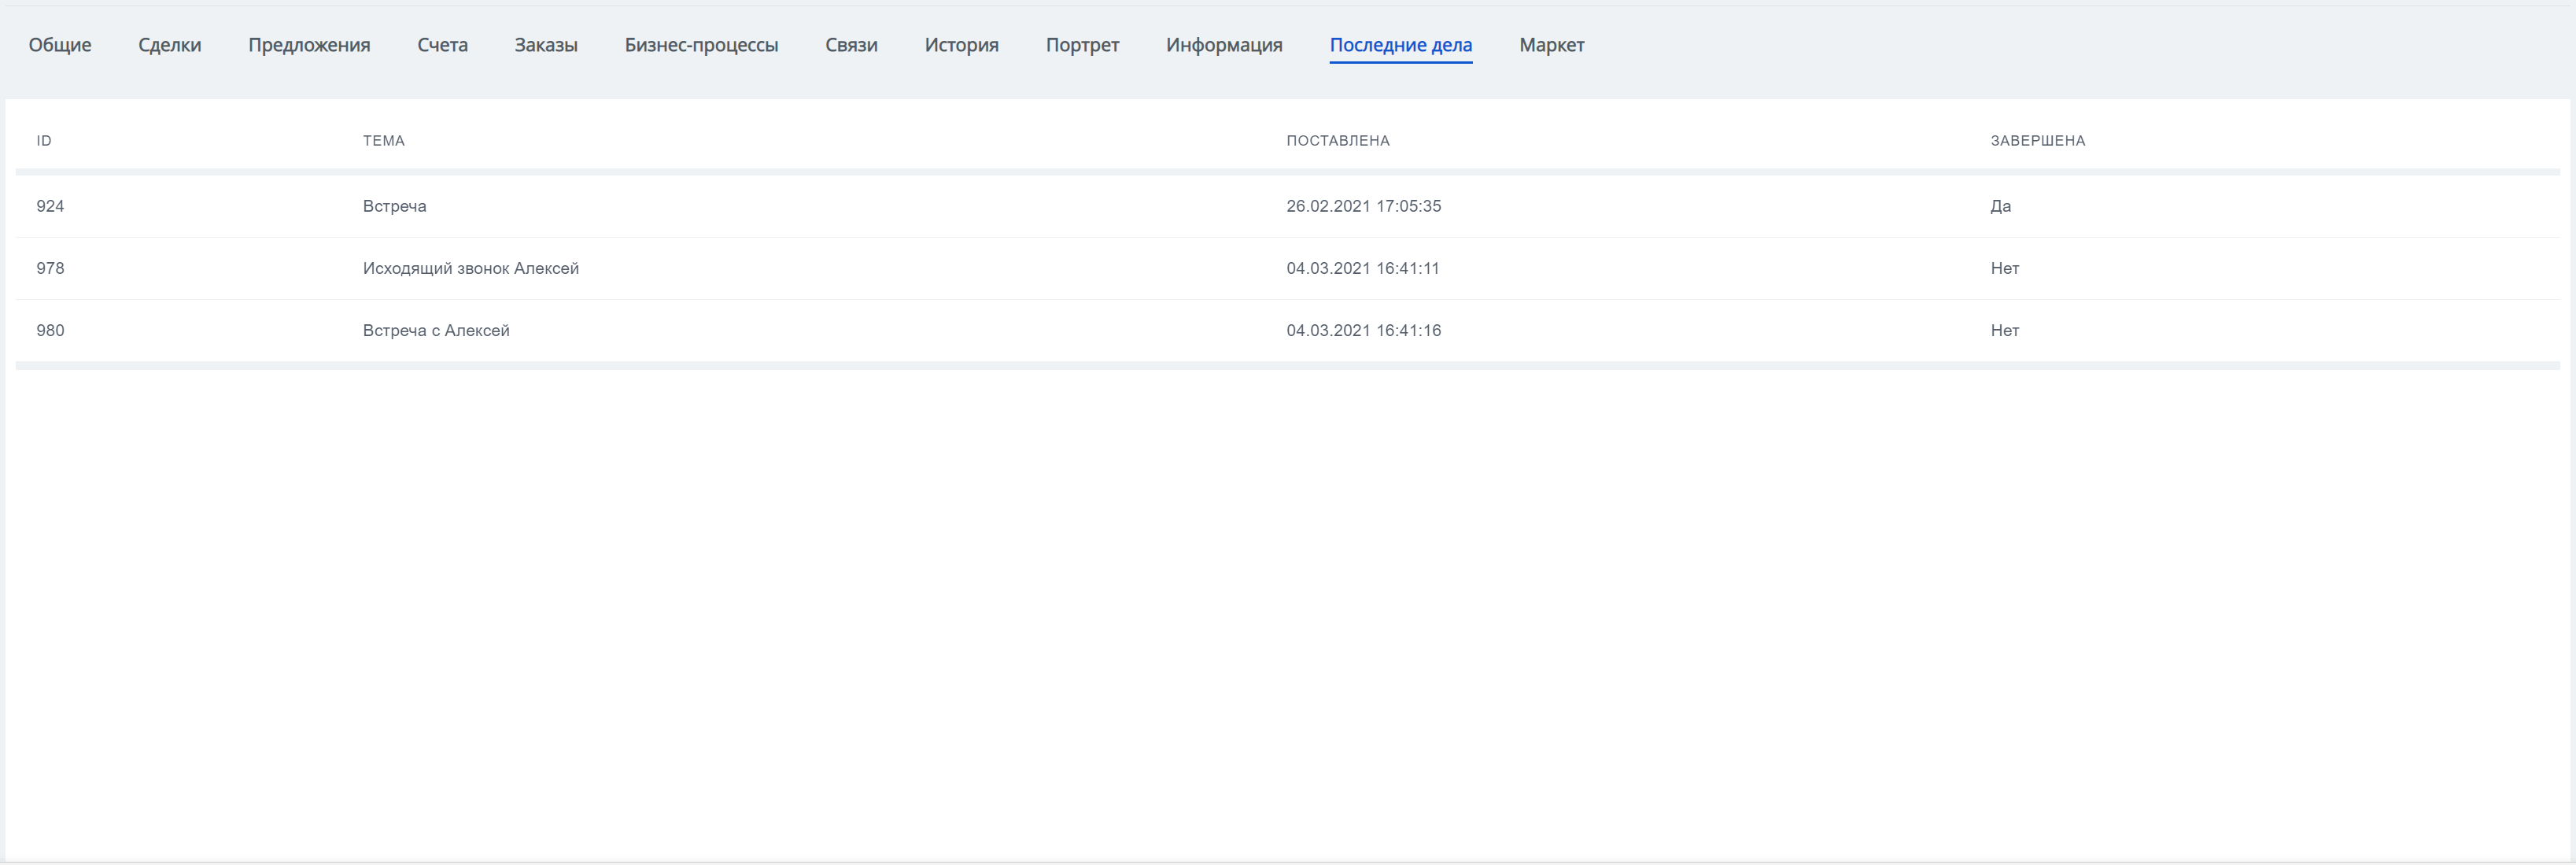2576x865 pixels.
Task: Open the Портрет tab
Action: point(1082,45)
